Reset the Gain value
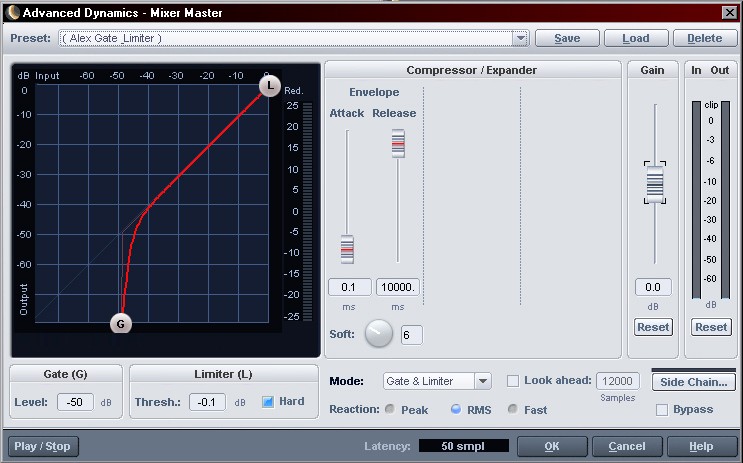 (x=653, y=327)
